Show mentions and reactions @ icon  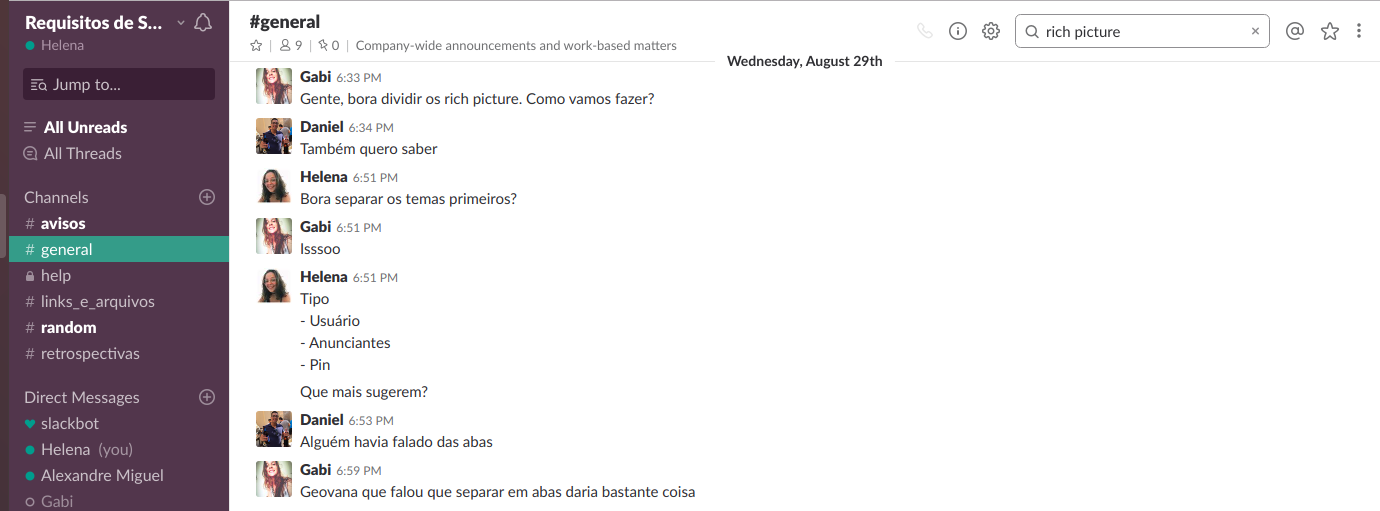point(1295,31)
